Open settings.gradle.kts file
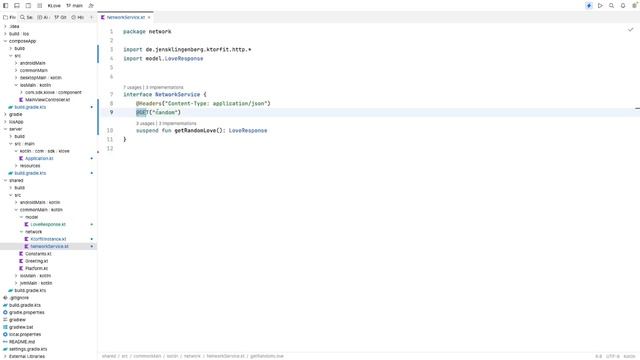 click(x=28, y=349)
